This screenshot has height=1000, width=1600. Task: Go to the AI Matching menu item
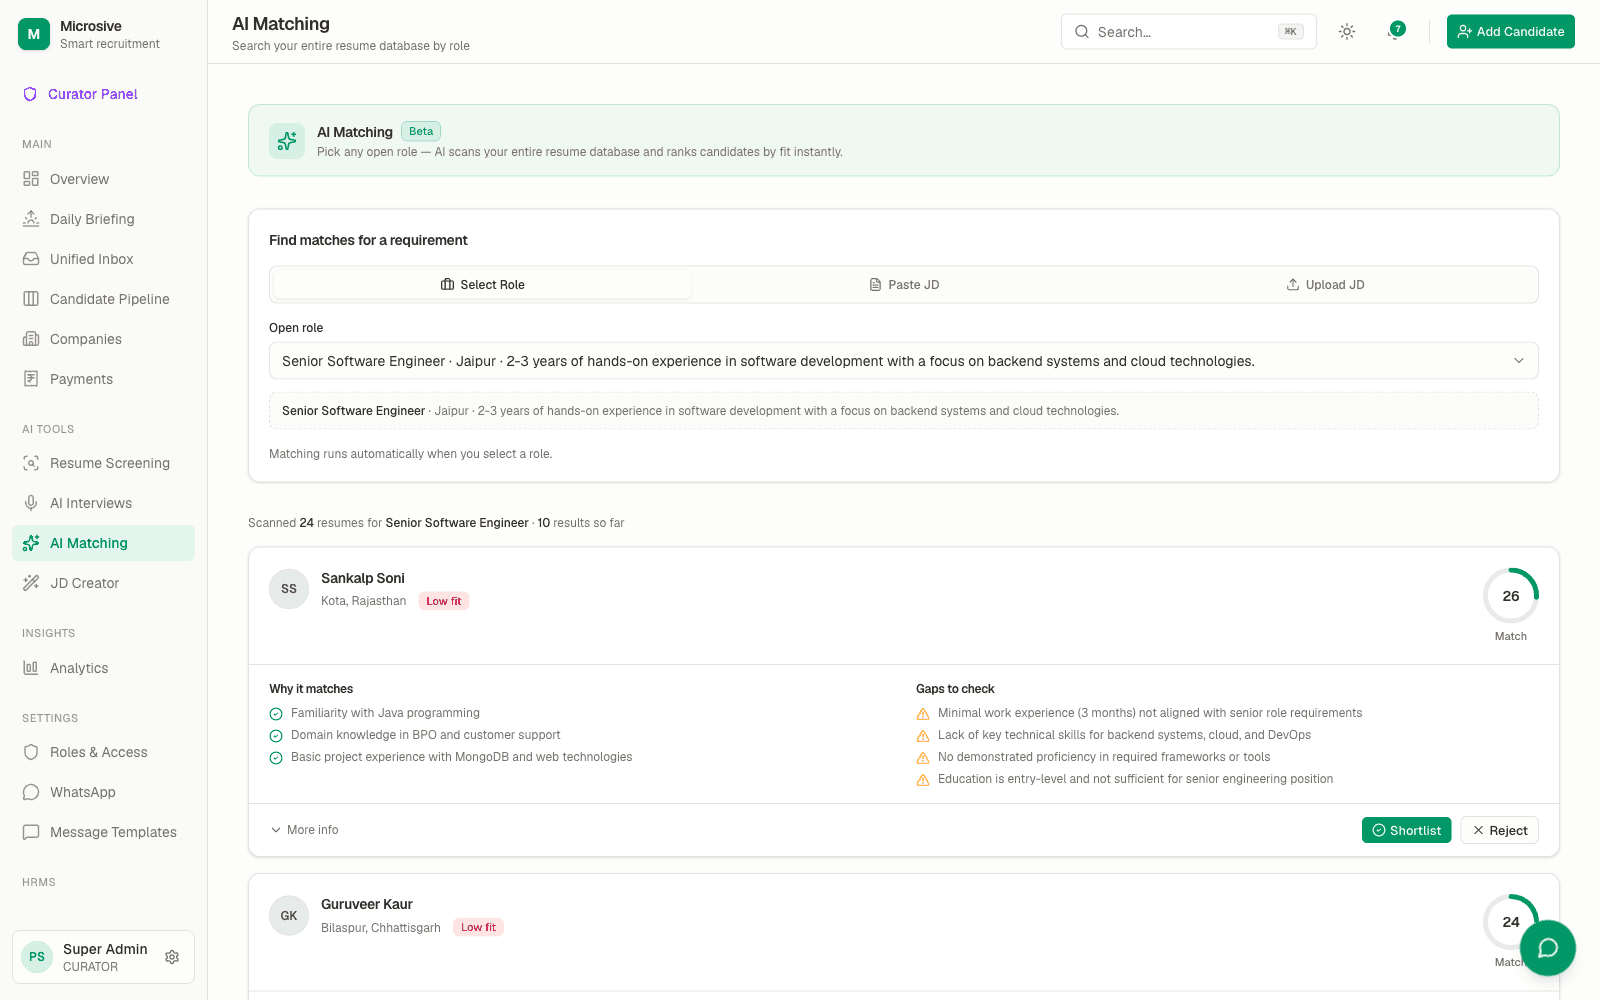(104, 543)
